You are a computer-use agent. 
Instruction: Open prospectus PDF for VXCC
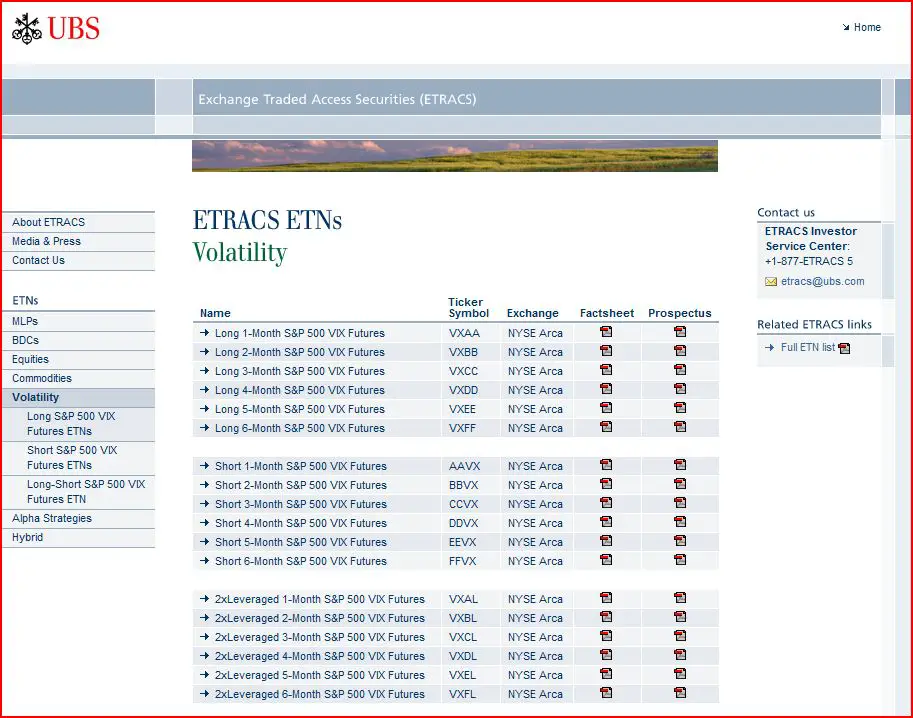680,370
